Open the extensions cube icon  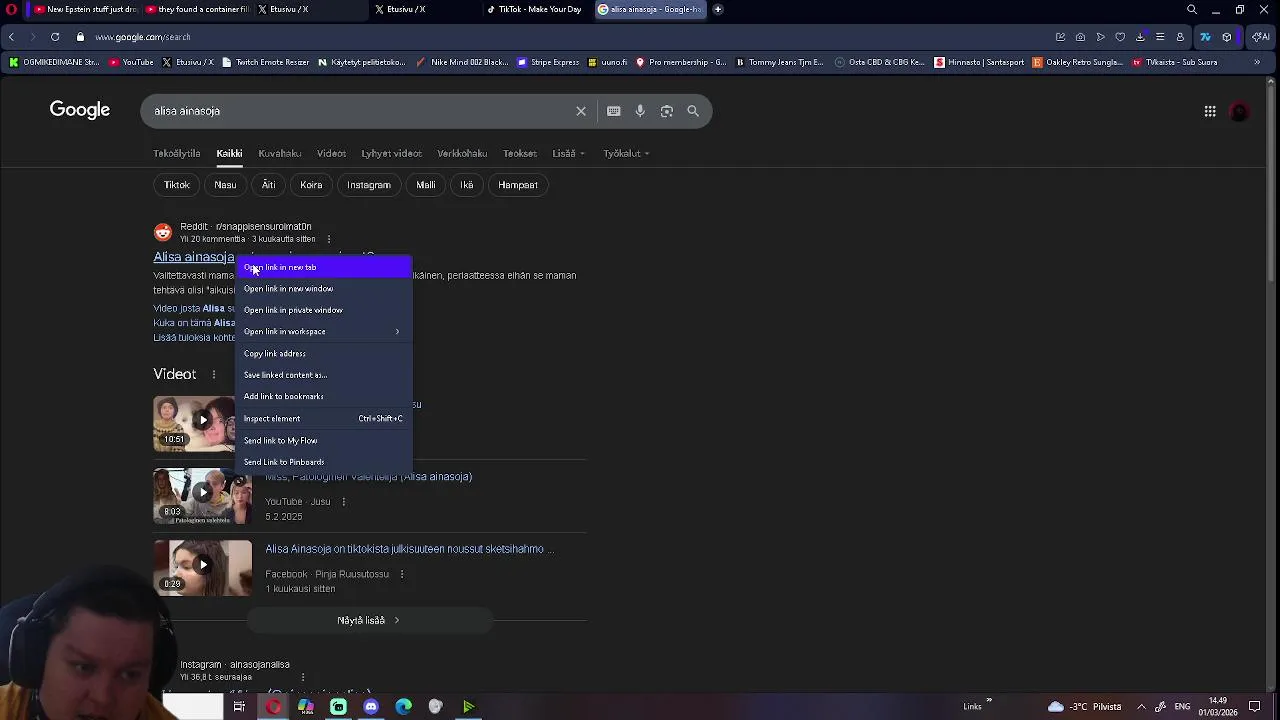point(1227,37)
